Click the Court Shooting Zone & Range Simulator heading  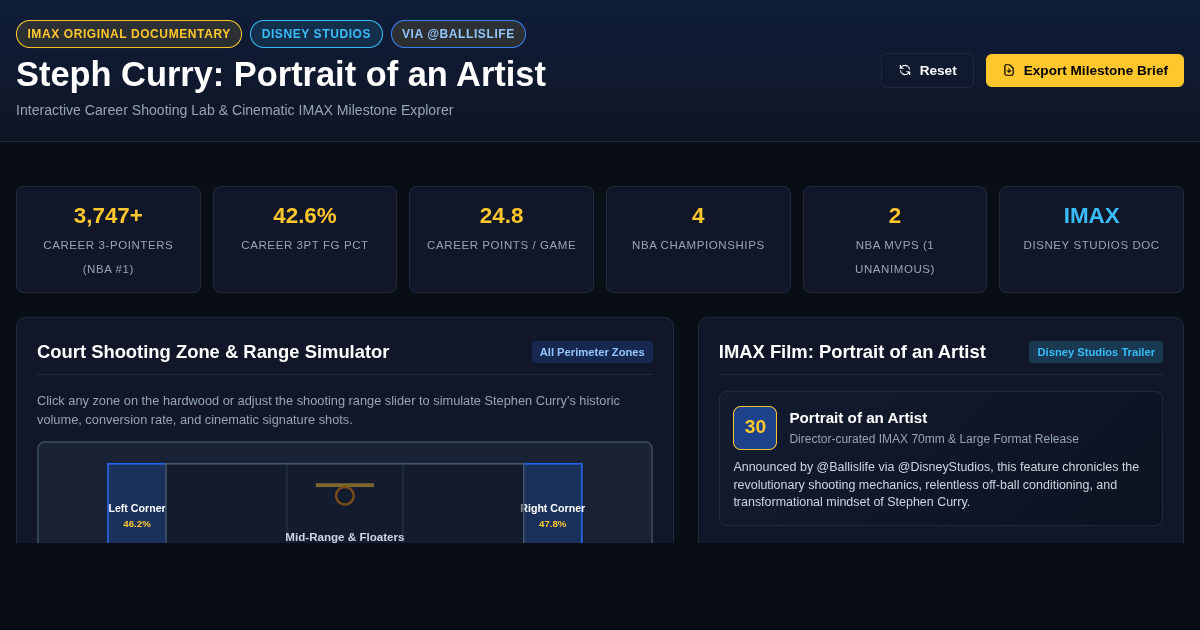(213, 352)
